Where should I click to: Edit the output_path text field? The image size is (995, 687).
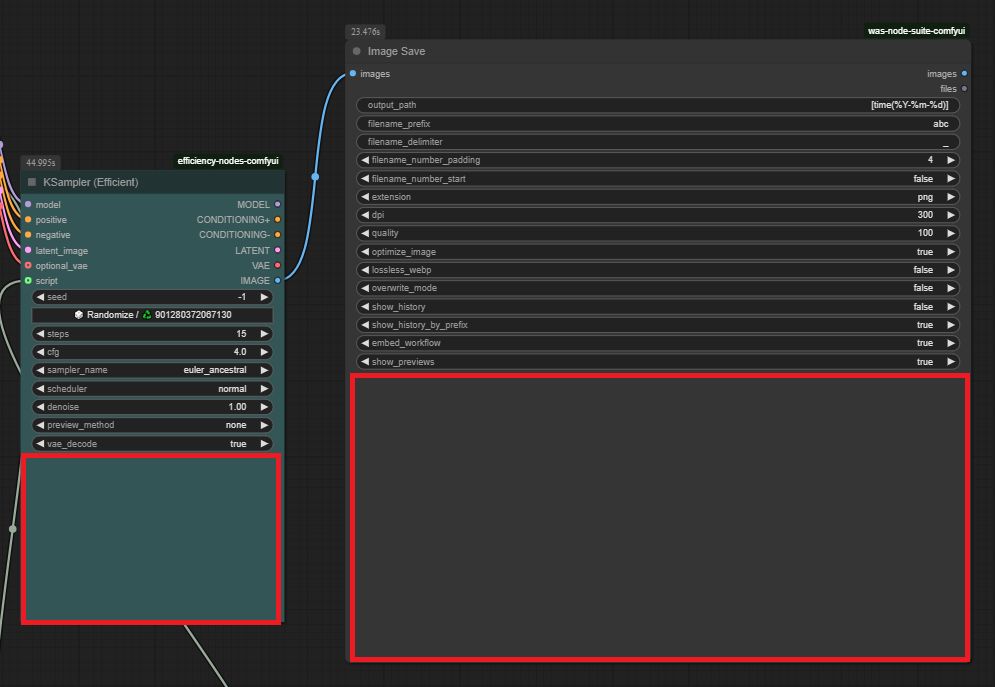(658, 105)
